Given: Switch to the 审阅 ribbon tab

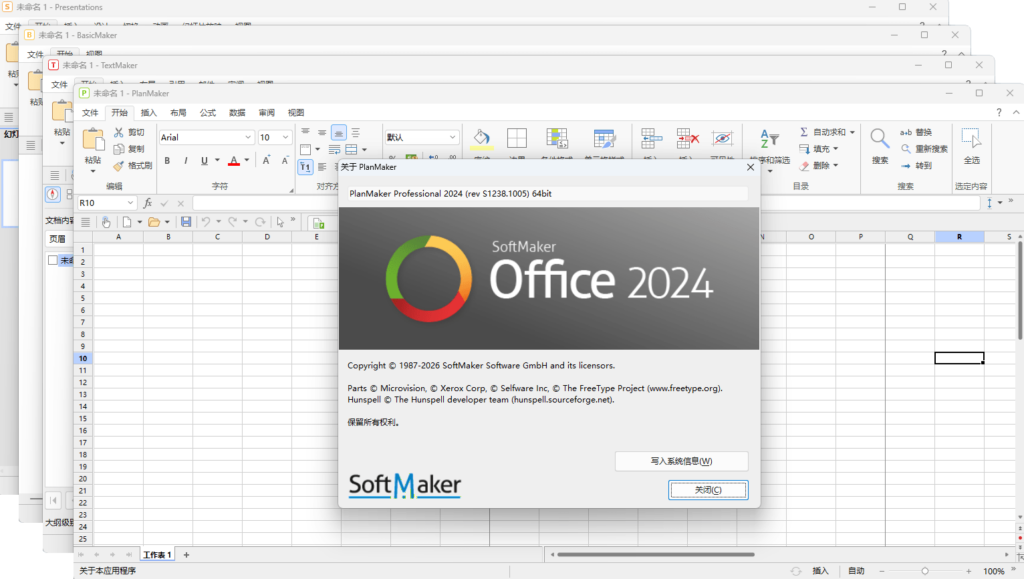Looking at the screenshot, I should 266,113.
